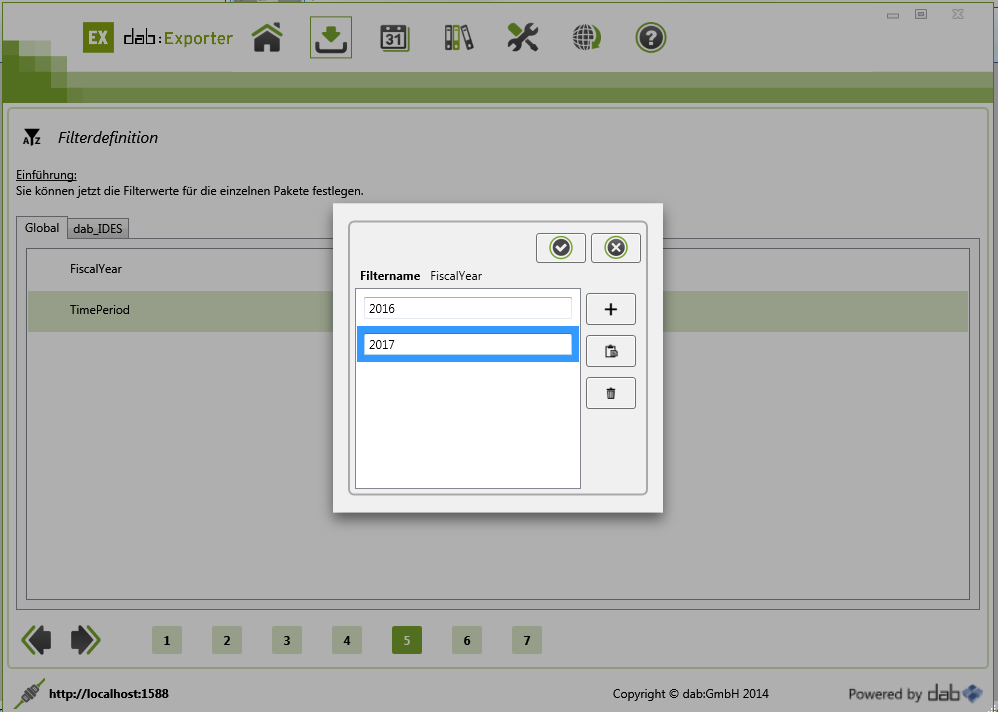Add new filter value with plus button
The width and height of the screenshot is (998, 712).
(x=610, y=309)
